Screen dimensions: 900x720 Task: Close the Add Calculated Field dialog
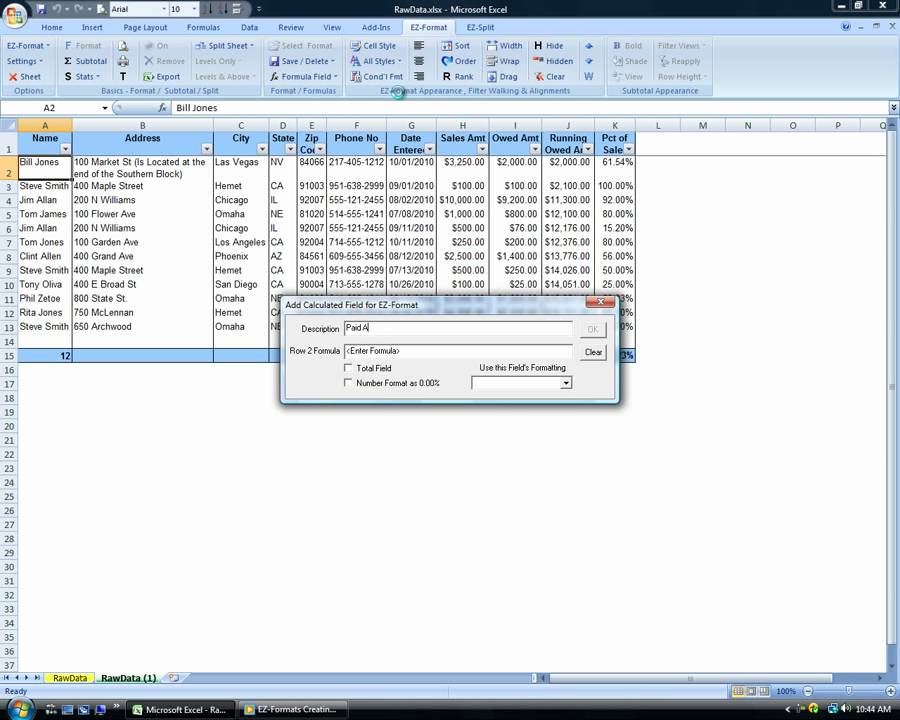coord(600,302)
